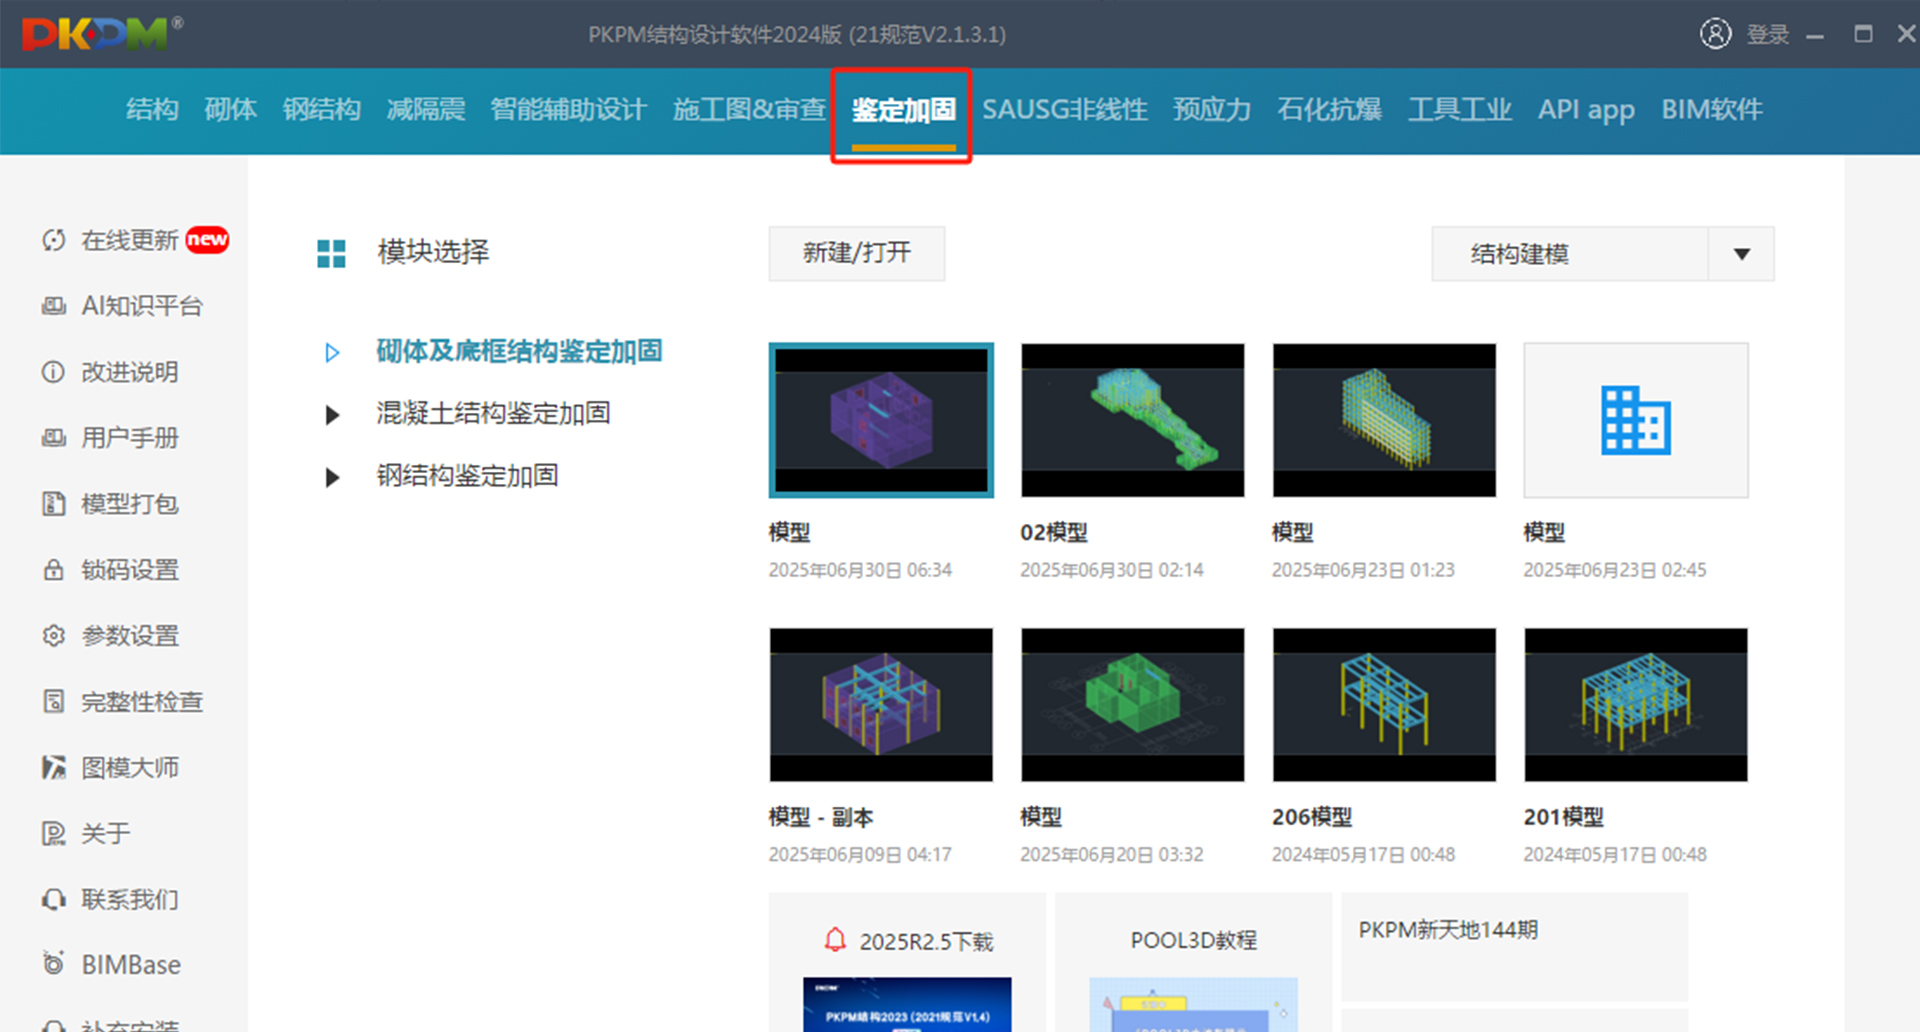
Task: Click the 结构建模 combo box field
Action: click(x=1603, y=254)
